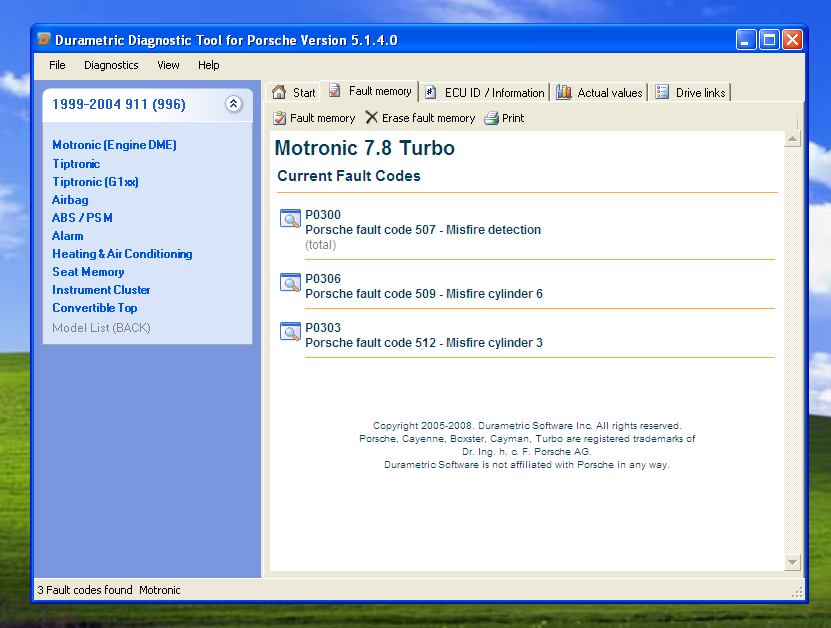Maximize the Durametric window
831x628 pixels.
pyautogui.click(x=769, y=40)
